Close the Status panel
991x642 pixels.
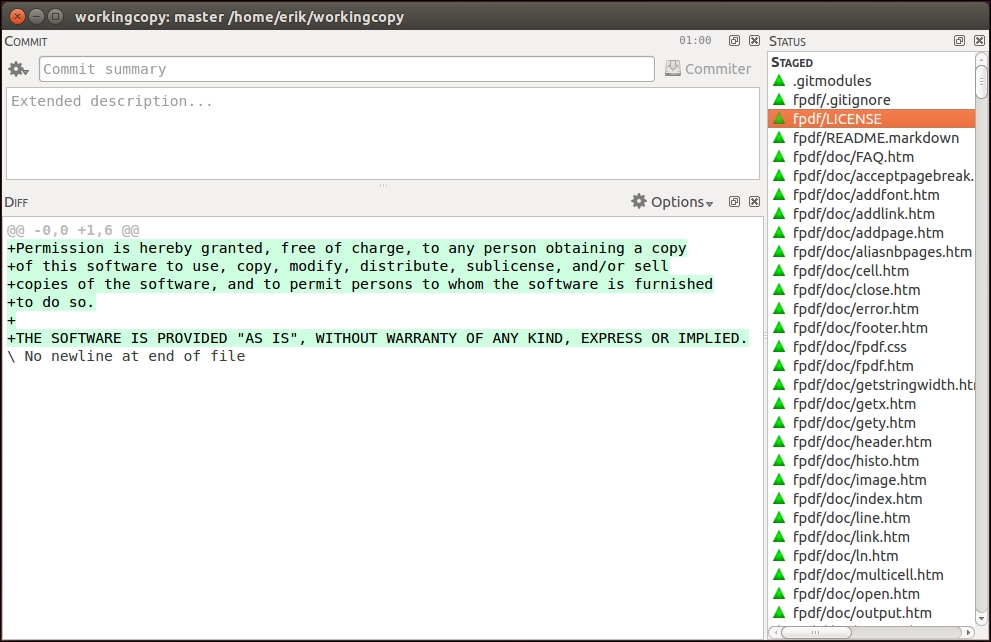click(x=979, y=40)
